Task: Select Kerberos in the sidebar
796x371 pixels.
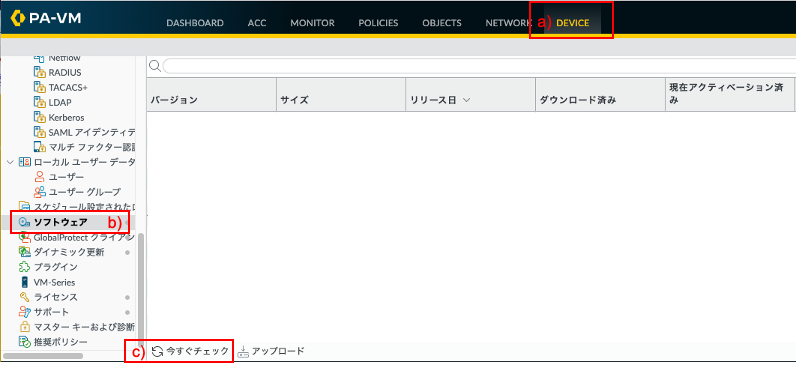Action: (x=67, y=117)
